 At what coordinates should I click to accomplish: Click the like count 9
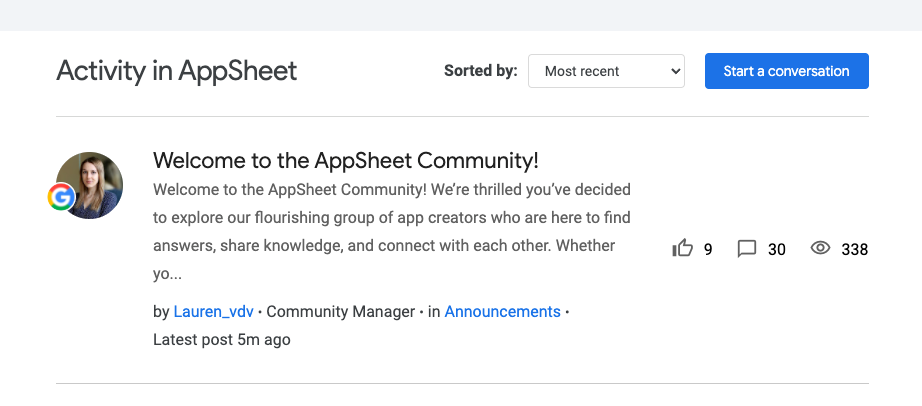(x=708, y=249)
